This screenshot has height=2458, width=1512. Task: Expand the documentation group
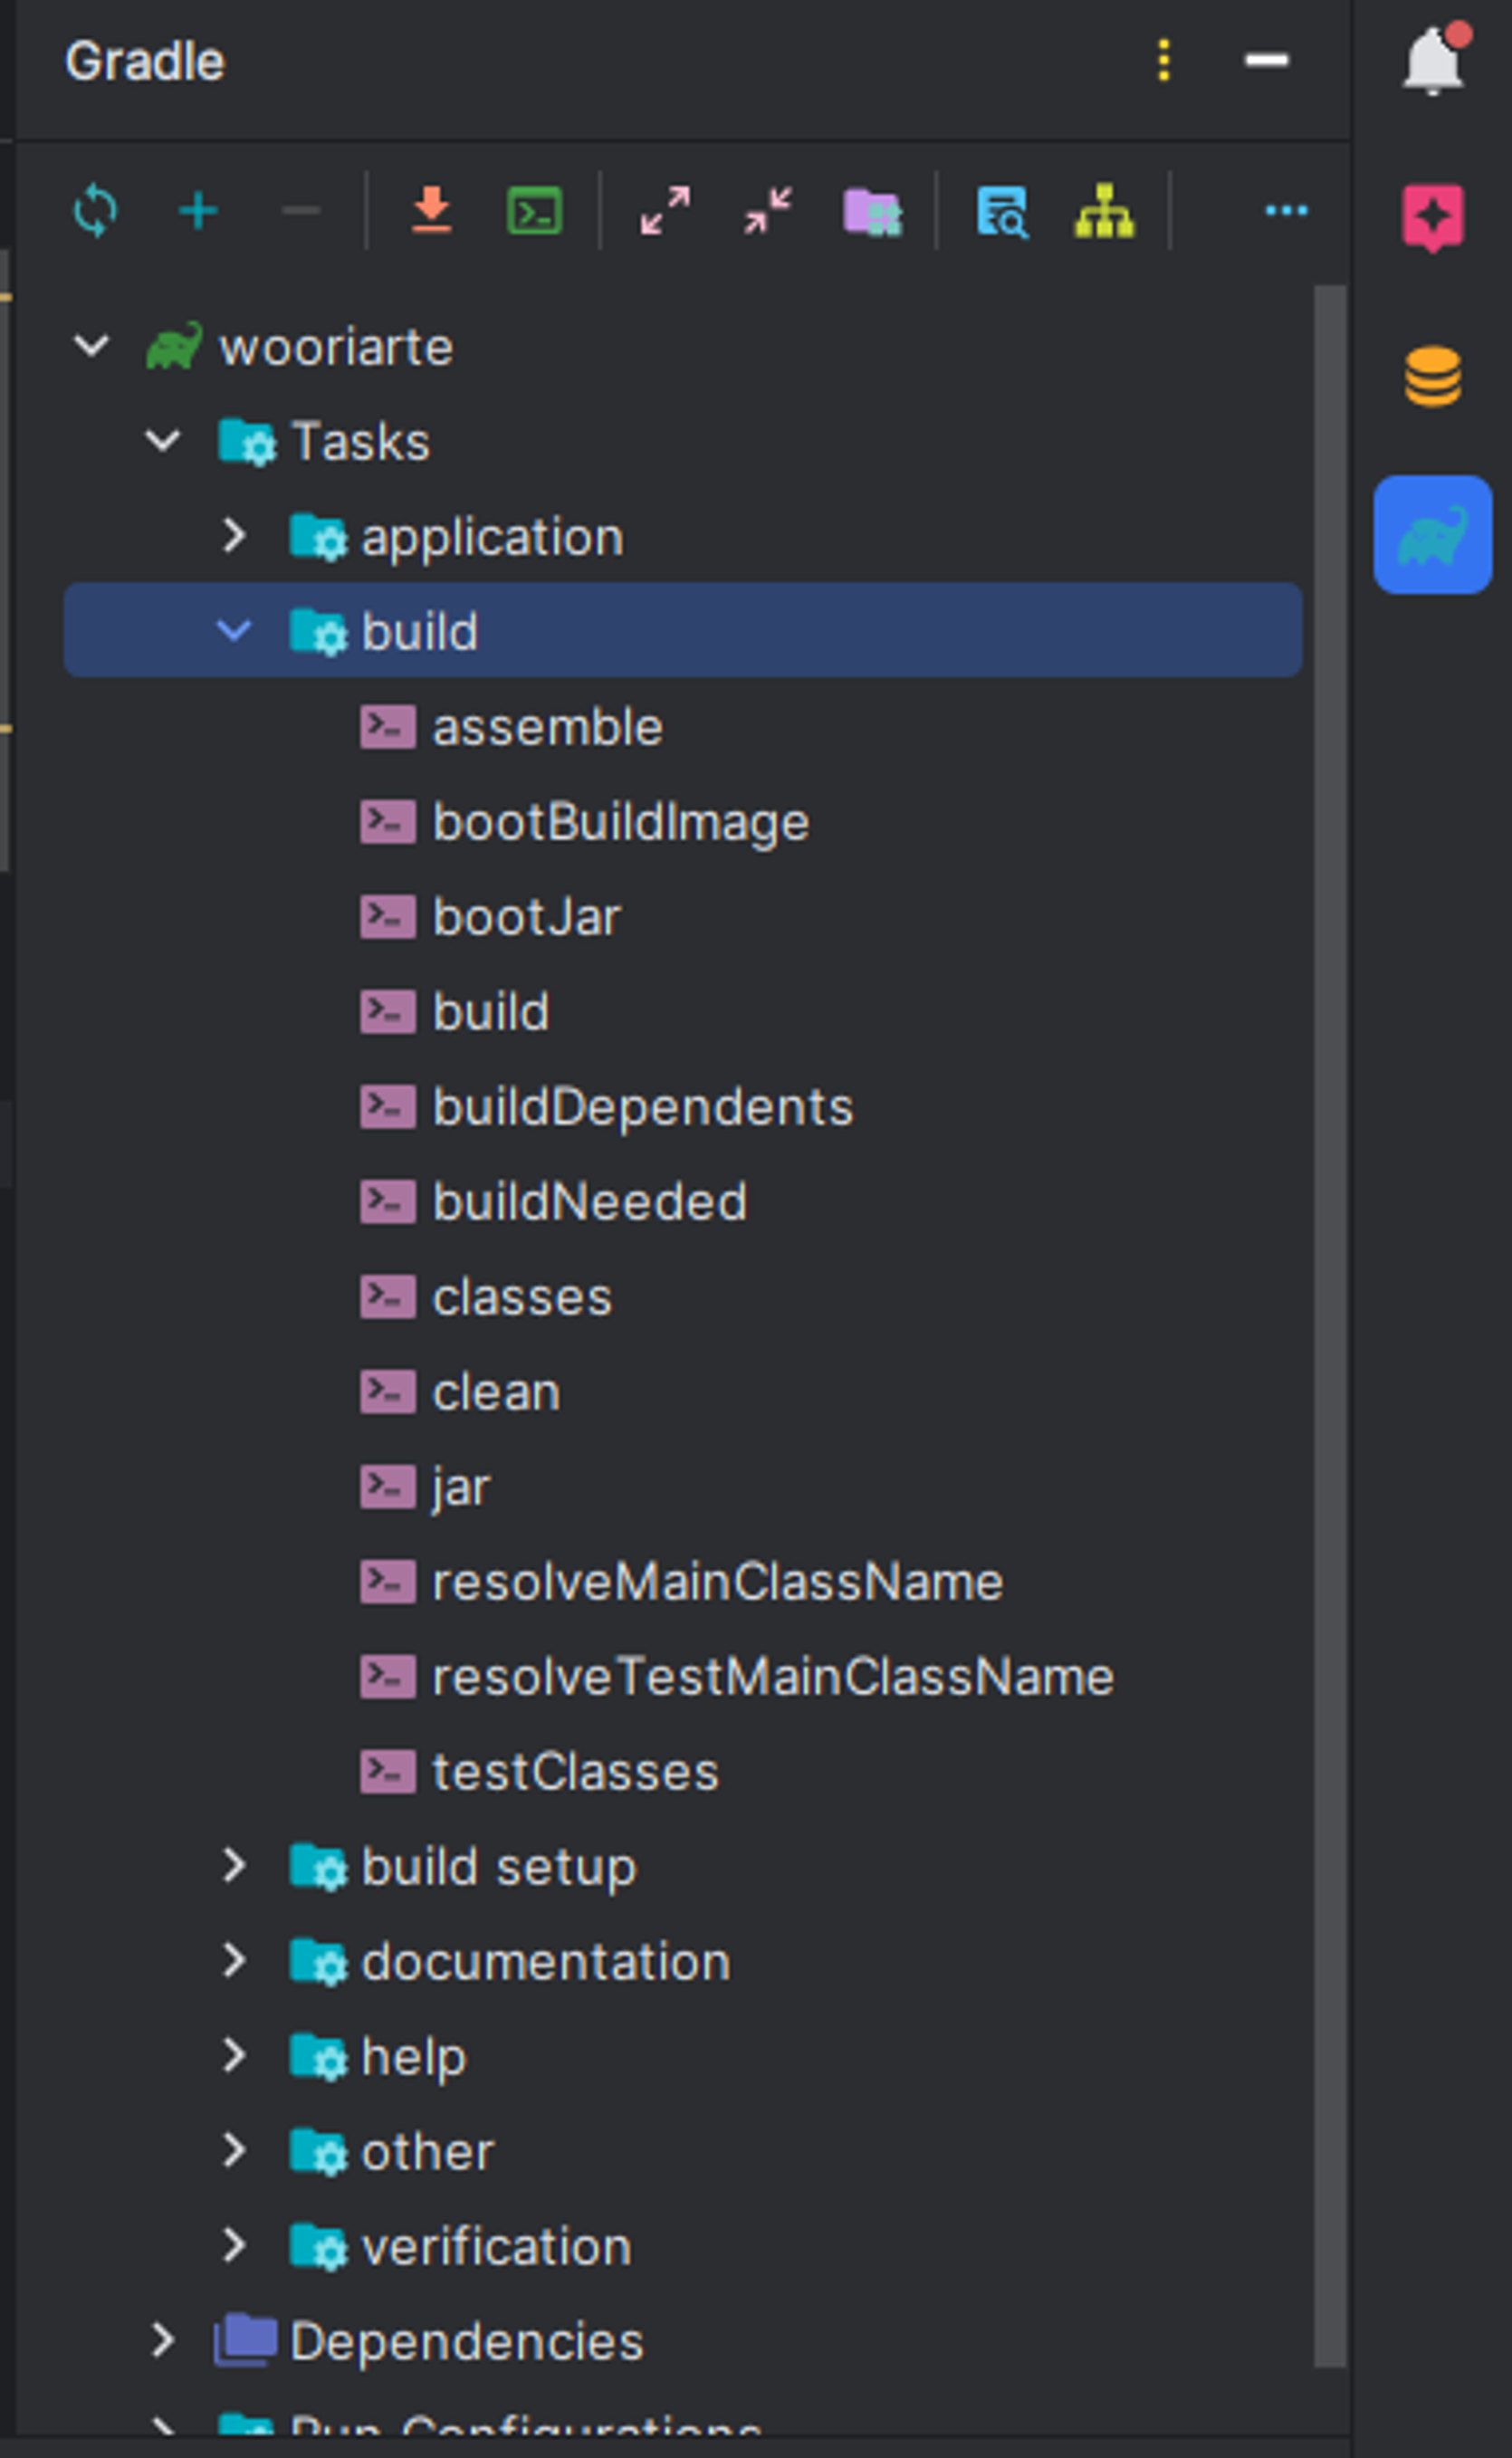(234, 1960)
